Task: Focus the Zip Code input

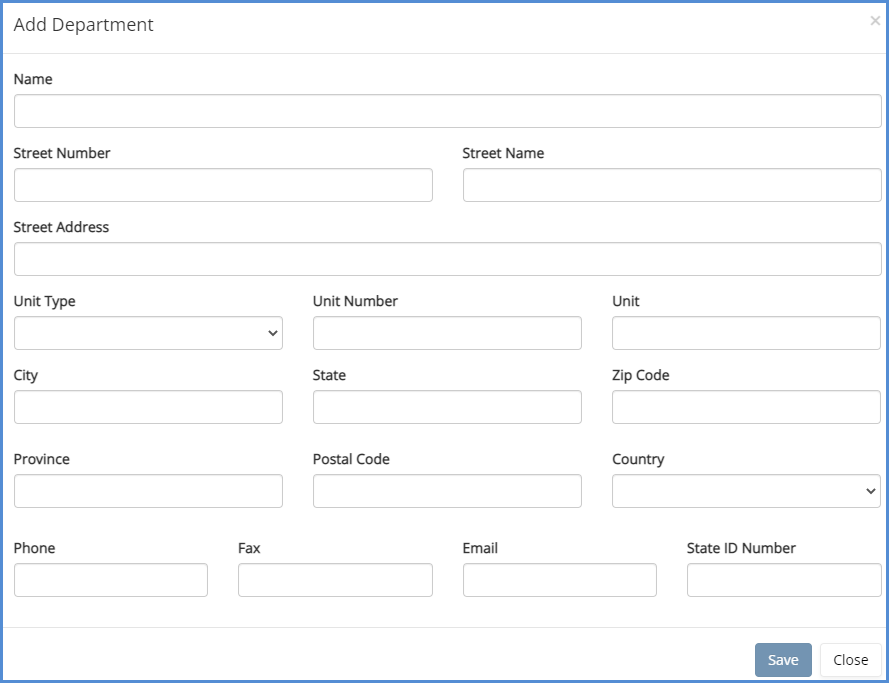Action: point(746,407)
